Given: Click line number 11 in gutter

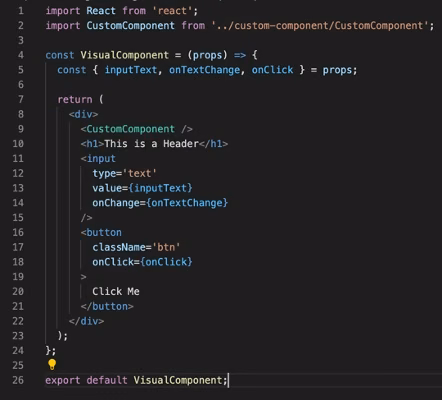Looking at the screenshot, I should pos(18,158).
